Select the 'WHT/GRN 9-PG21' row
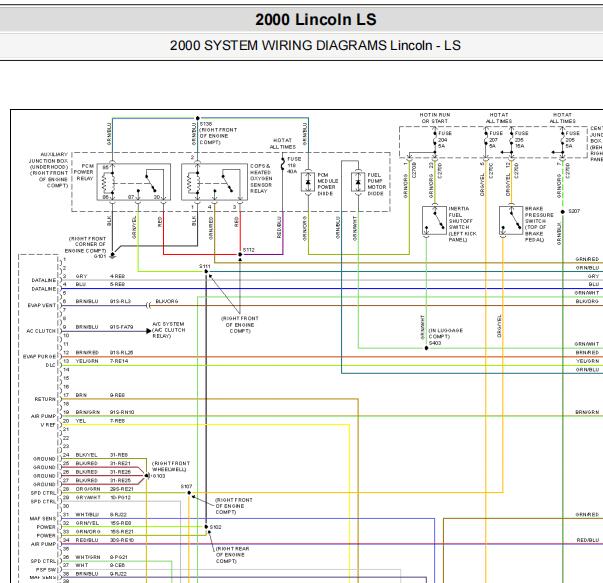Screen dimensions: 603x583 [101, 557]
